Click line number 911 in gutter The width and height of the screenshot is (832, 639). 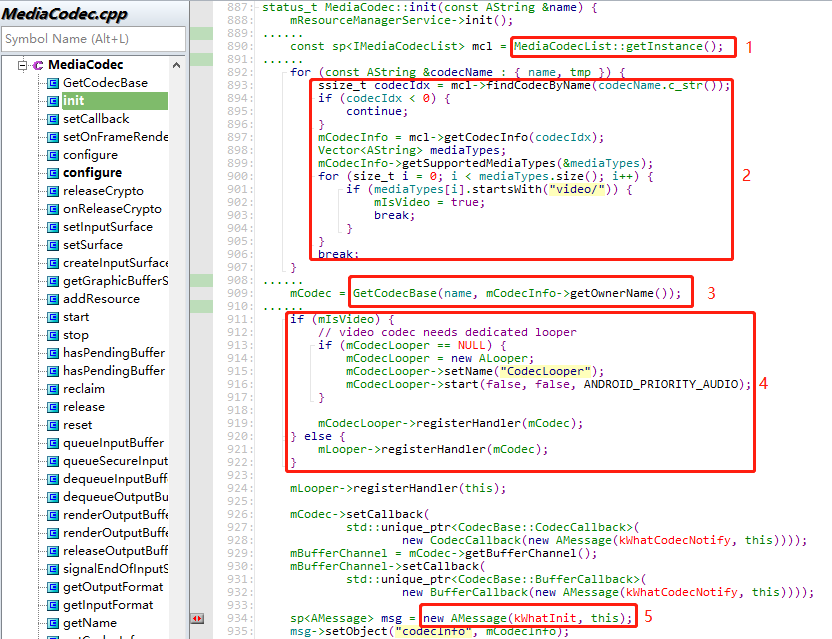[x=237, y=319]
